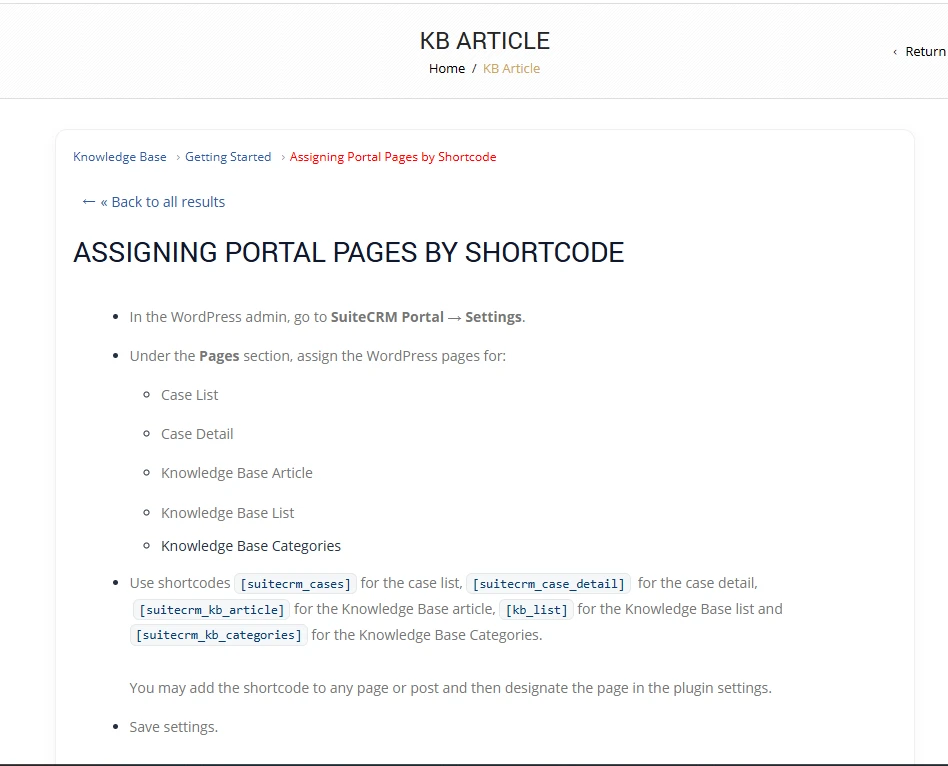
Task: Select the suitecrm_kb_categories shortcode snippet
Action: tap(218, 634)
